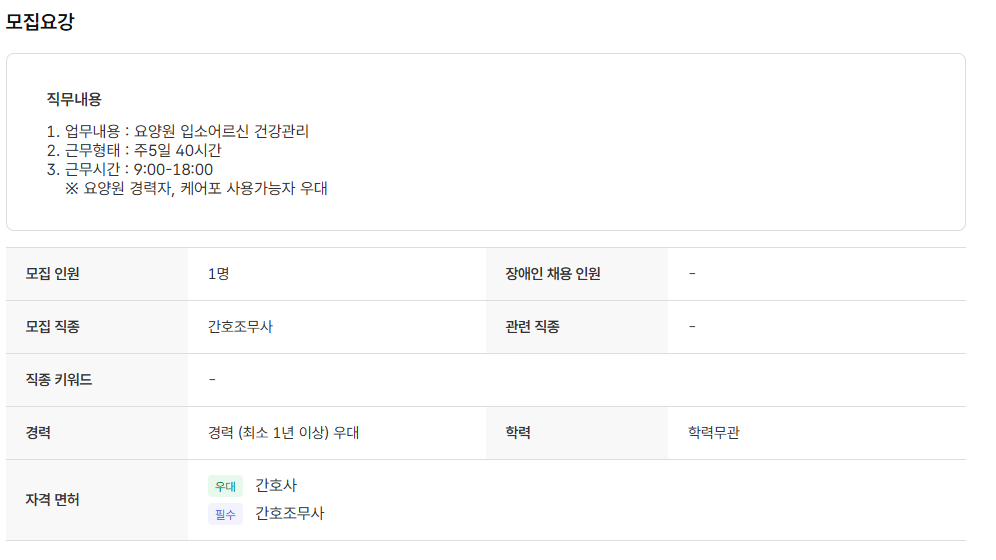Click the purple 필수 badge
This screenshot has height=560, width=996.
pos(225,514)
